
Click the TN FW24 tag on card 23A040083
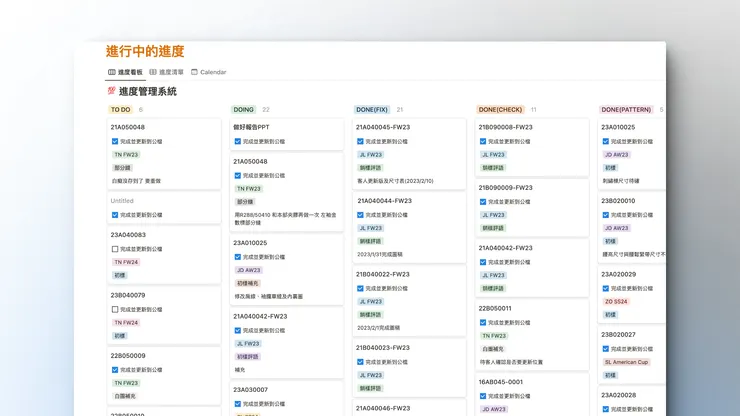(x=126, y=262)
